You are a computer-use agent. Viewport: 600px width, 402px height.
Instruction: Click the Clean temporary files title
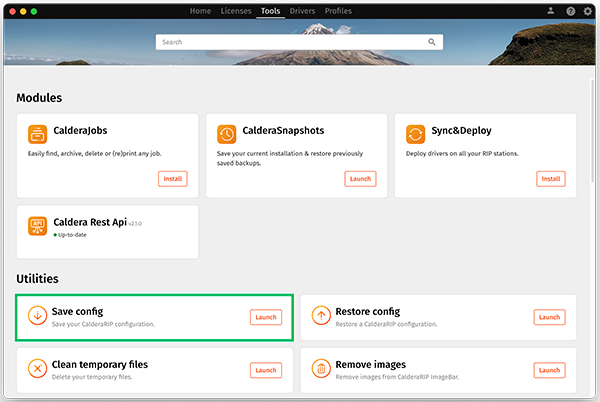click(99, 365)
